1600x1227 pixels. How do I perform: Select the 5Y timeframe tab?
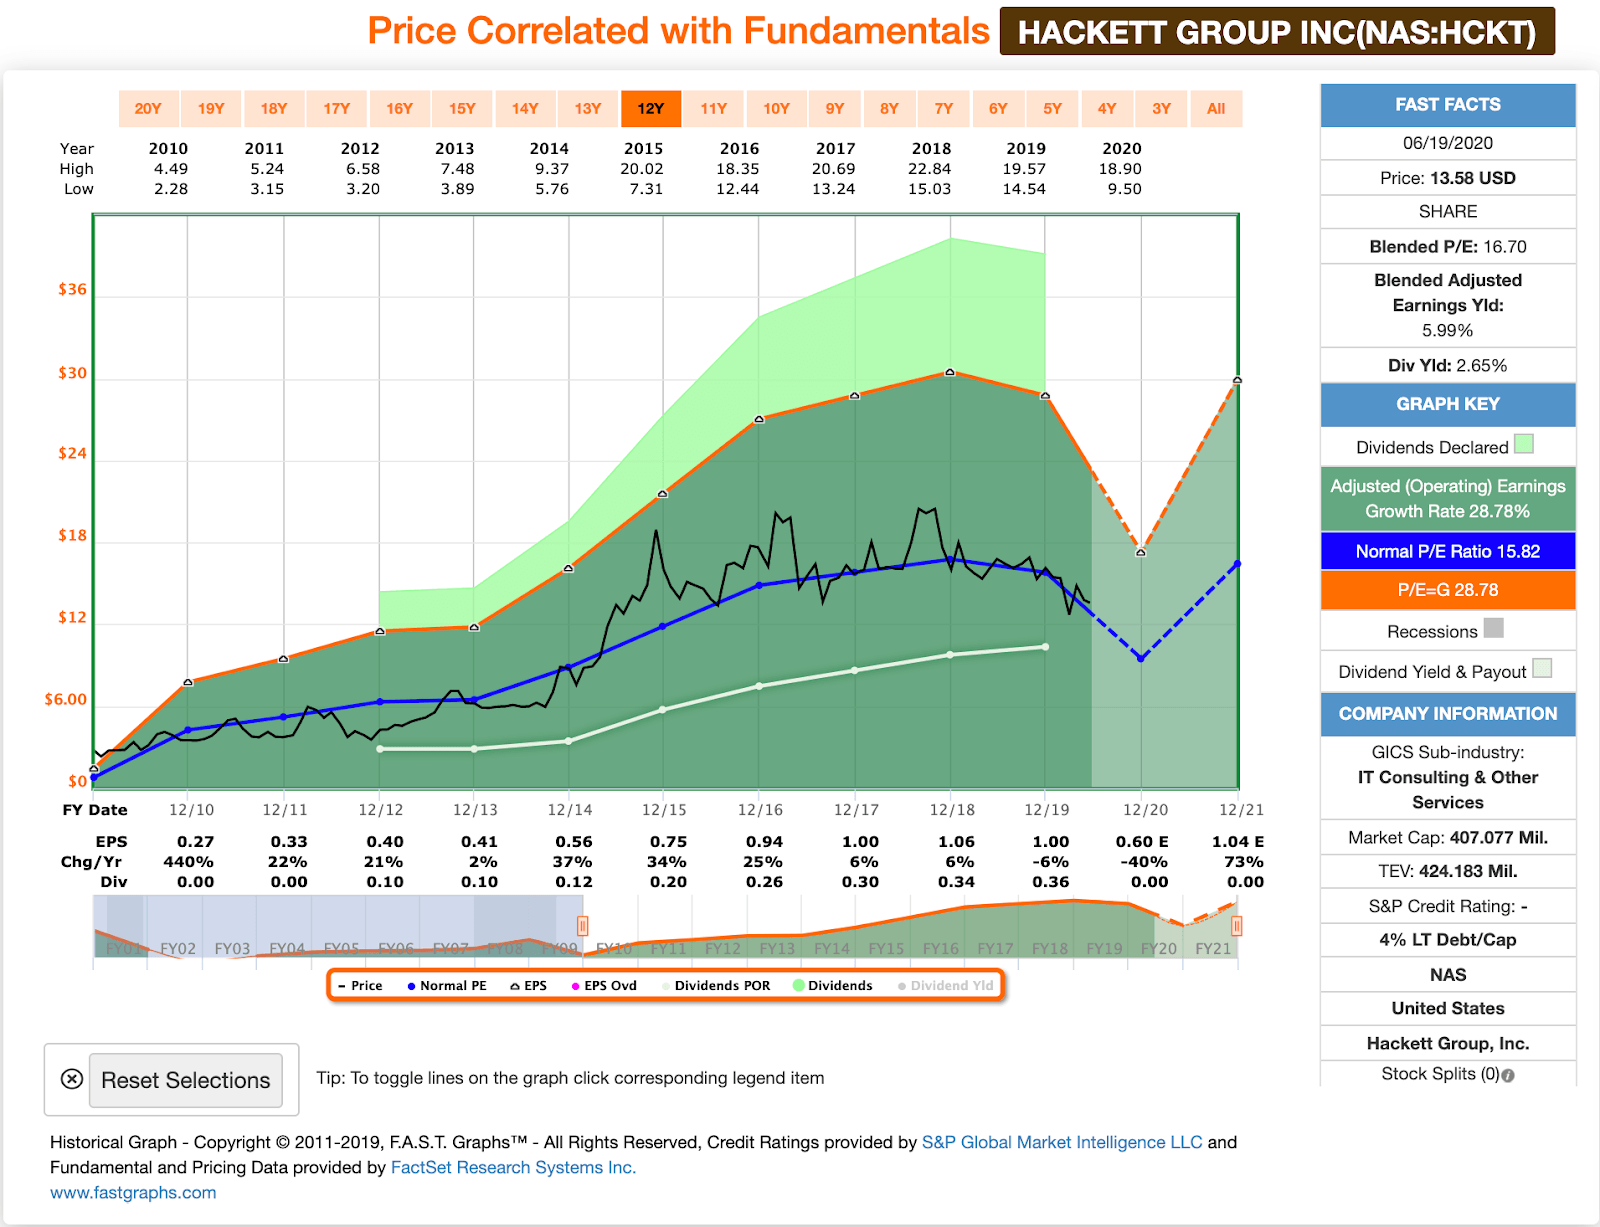pyautogui.click(x=1052, y=108)
